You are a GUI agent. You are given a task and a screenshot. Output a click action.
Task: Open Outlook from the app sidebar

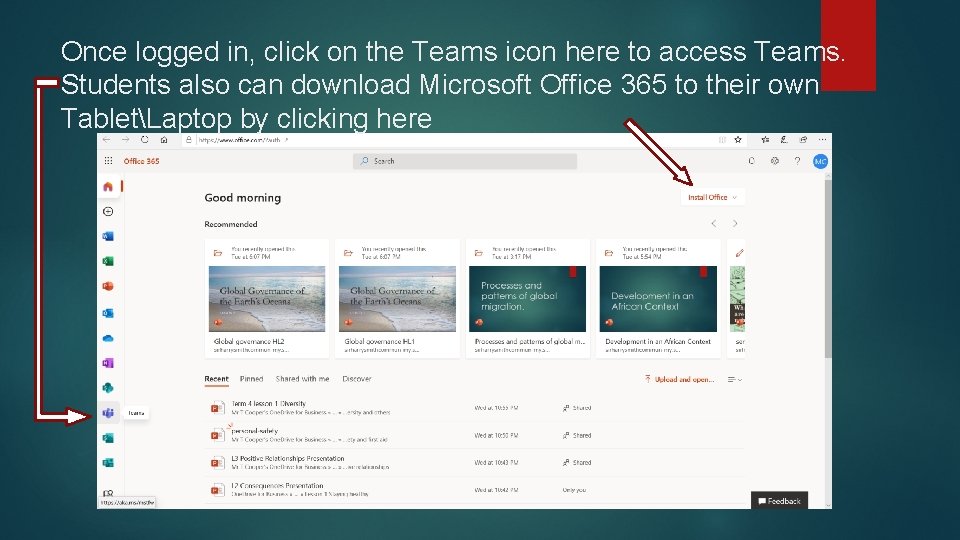[x=108, y=313]
